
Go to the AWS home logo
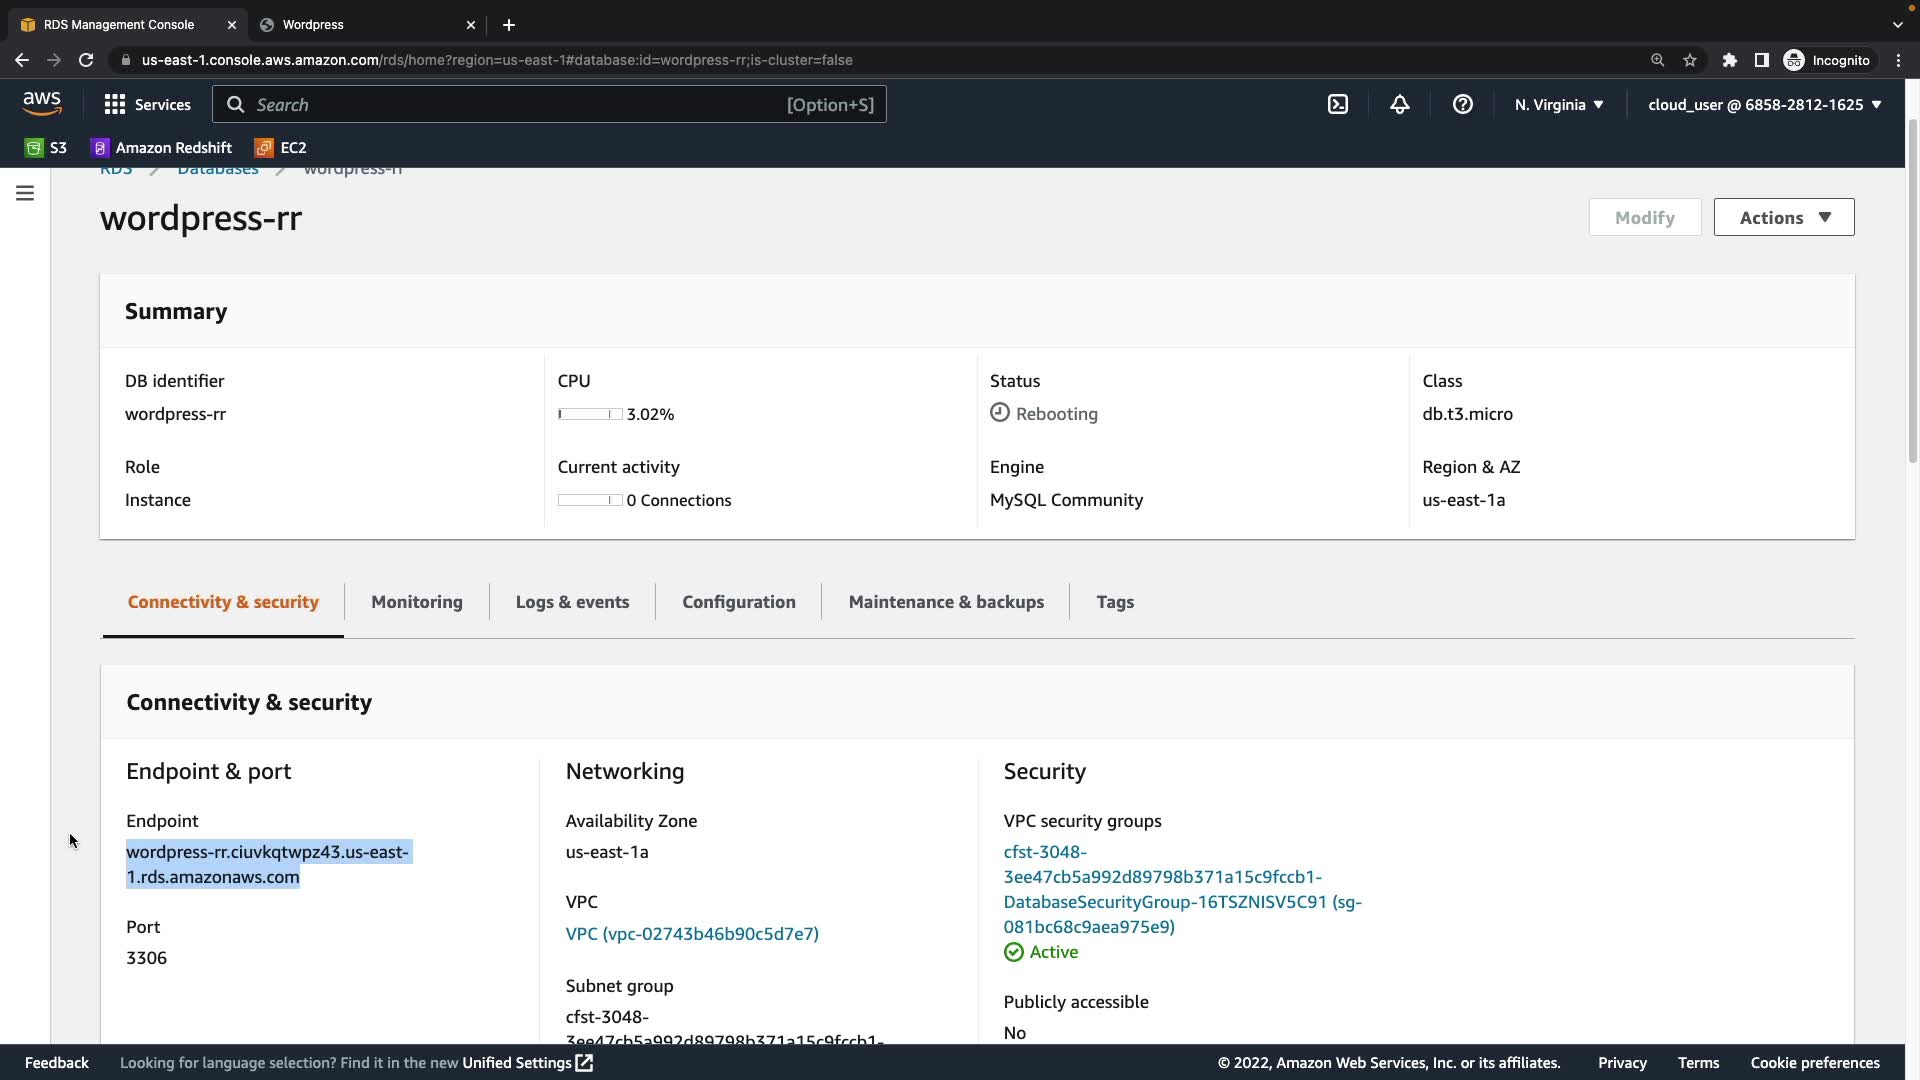[42, 103]
